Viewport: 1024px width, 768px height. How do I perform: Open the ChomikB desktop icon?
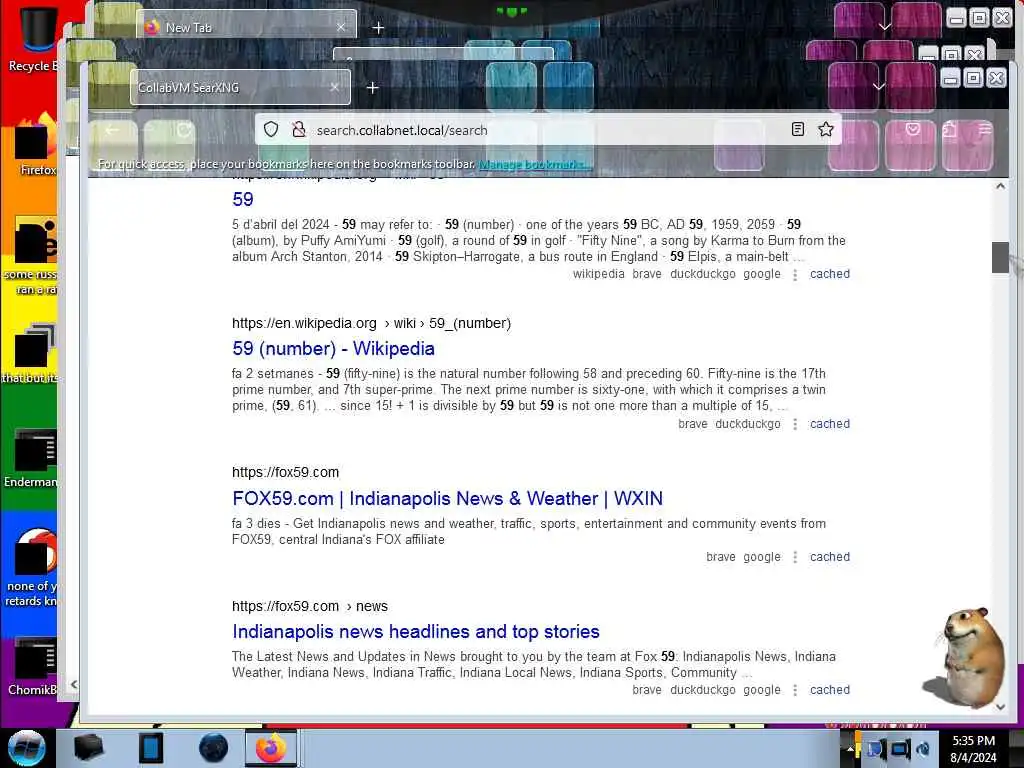31,666
